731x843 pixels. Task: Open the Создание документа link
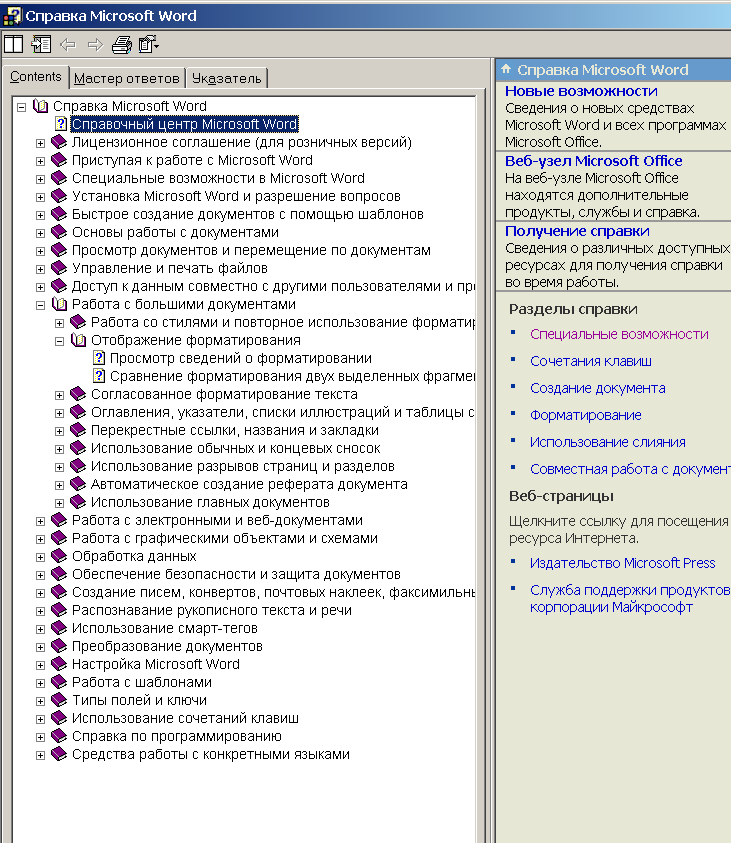(597, 388)
